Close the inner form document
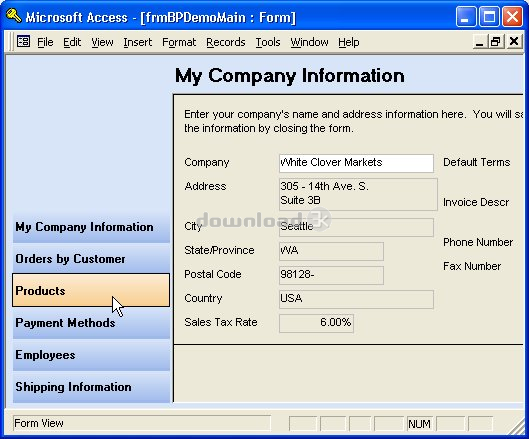Screen dimensions: 529x439 coord(514,42)
